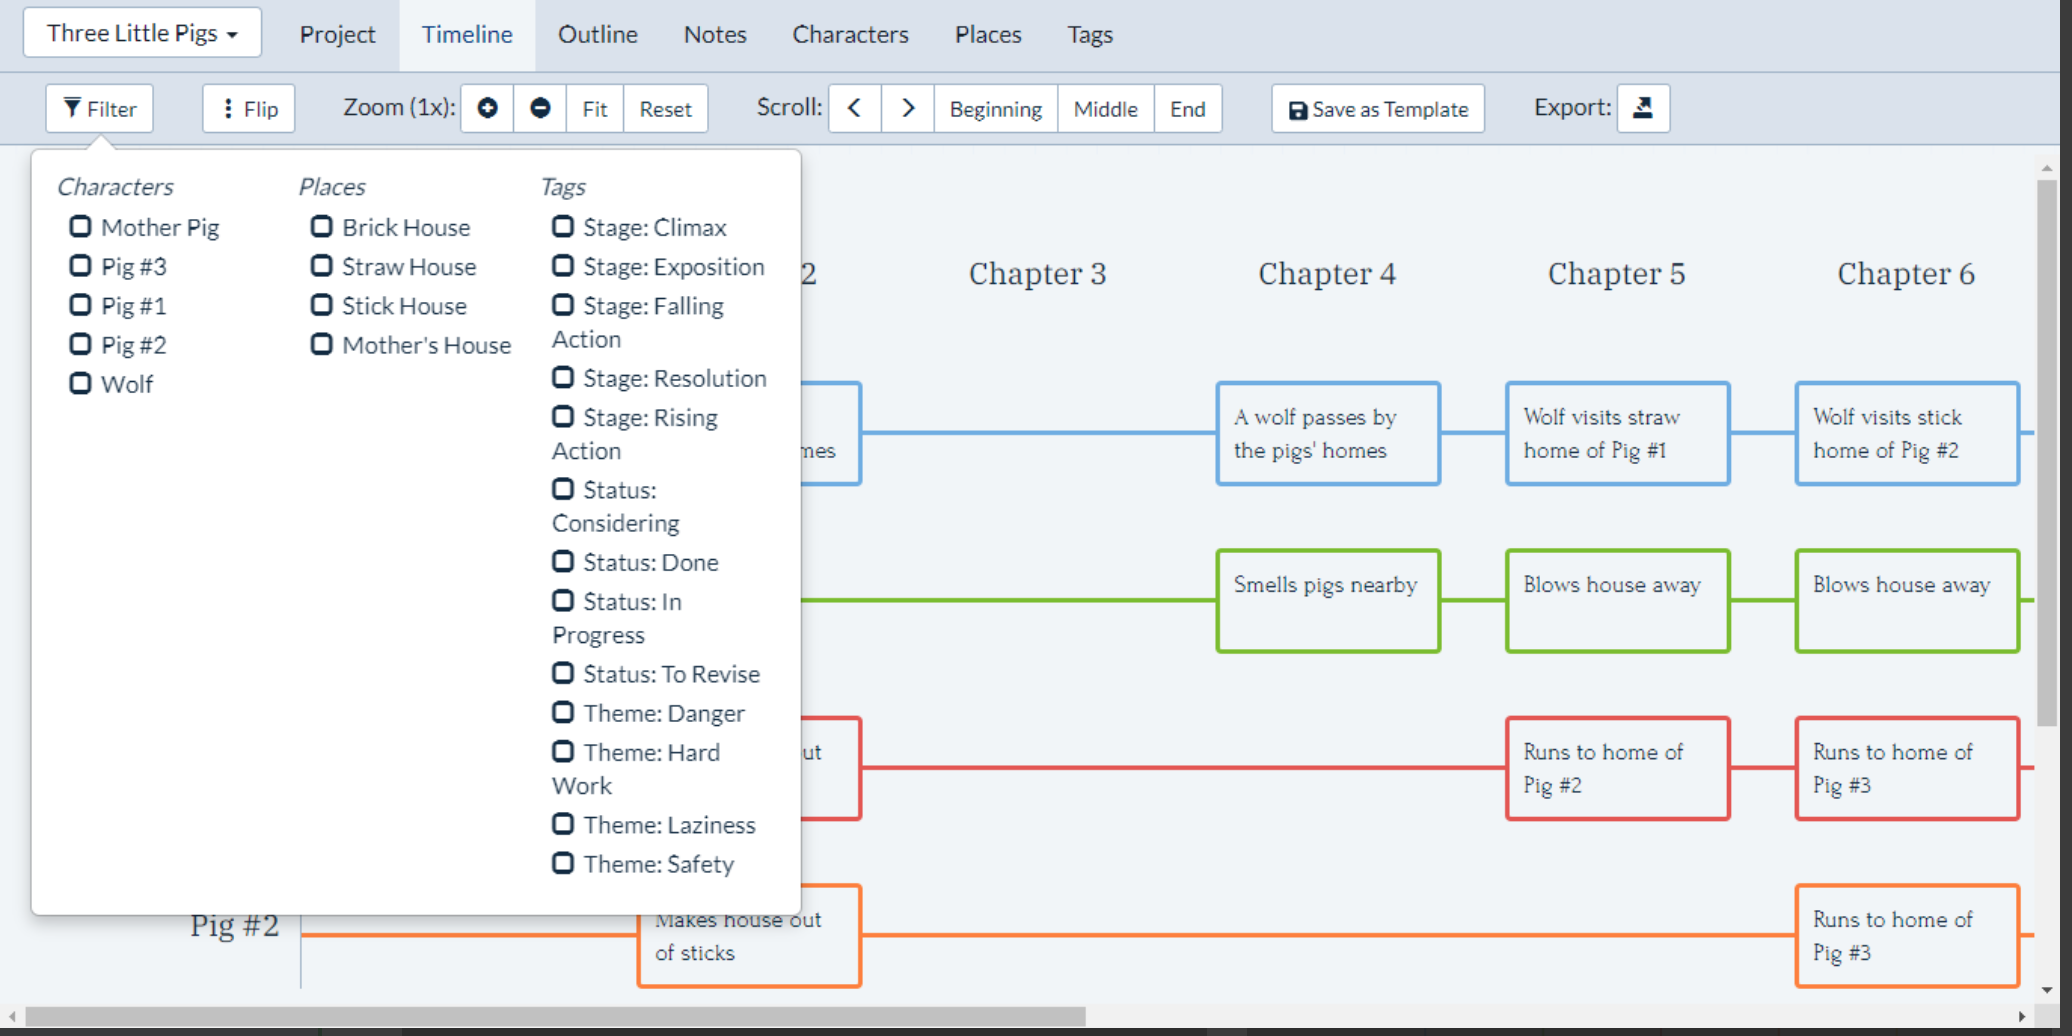Switch to the Outline tab
This screenshot has width=2072, height=1036.
tap(596, 34)
